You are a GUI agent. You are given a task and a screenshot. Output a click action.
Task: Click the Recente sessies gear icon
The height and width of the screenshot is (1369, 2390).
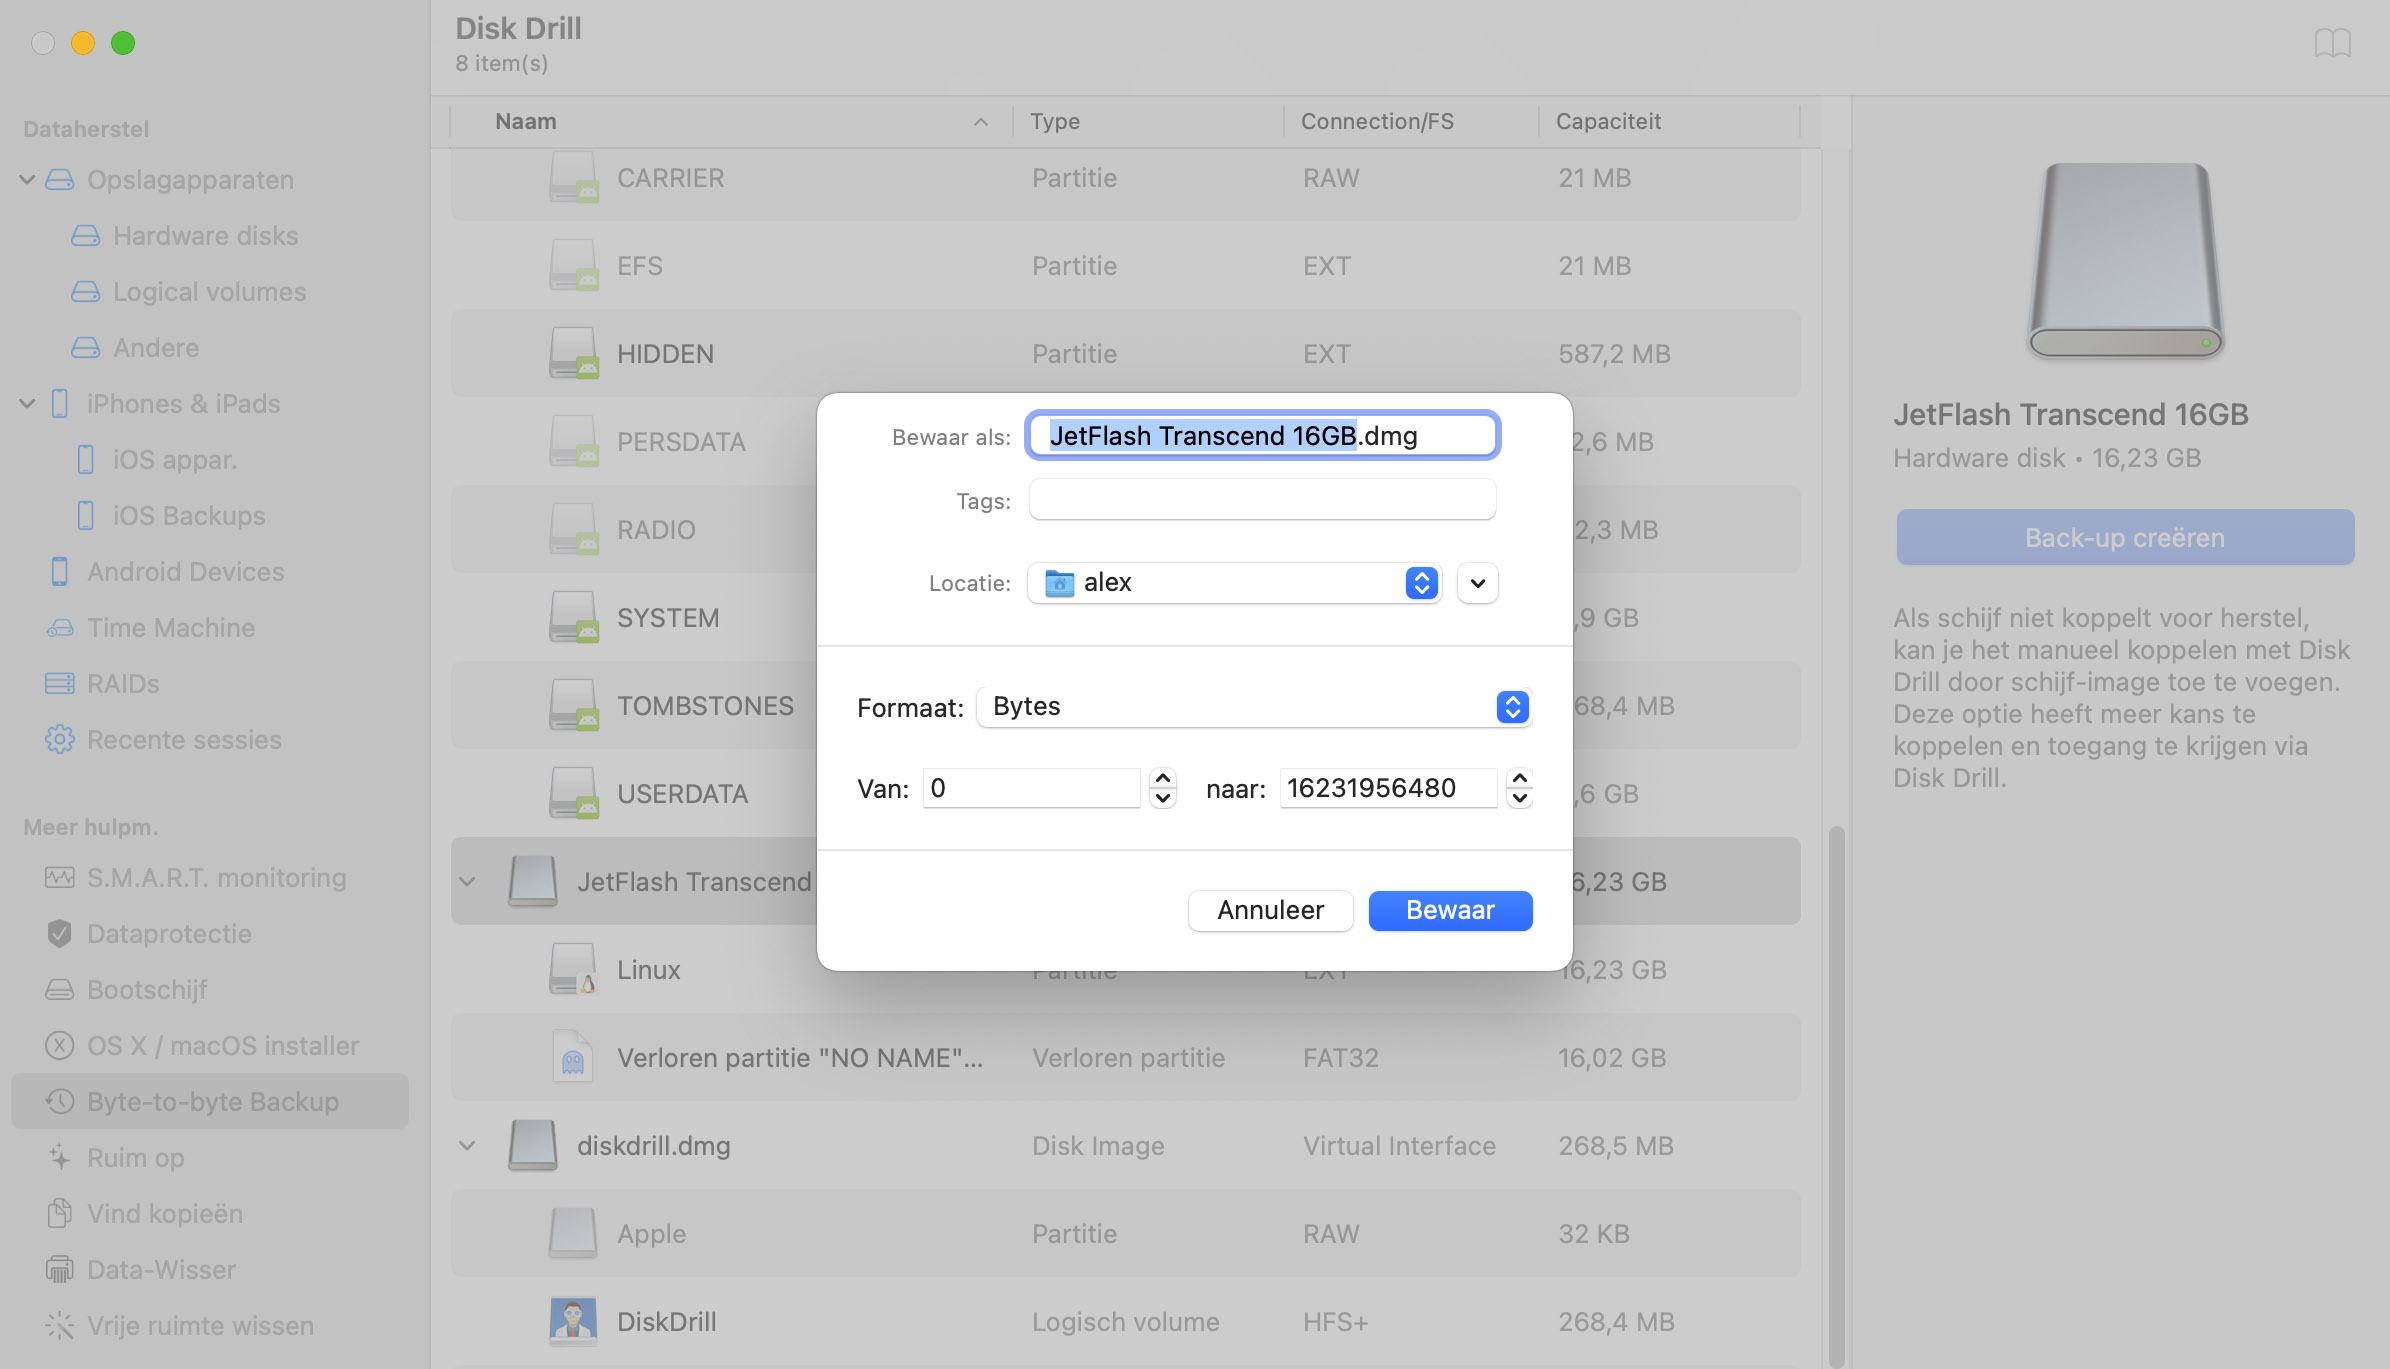point(60,740)
